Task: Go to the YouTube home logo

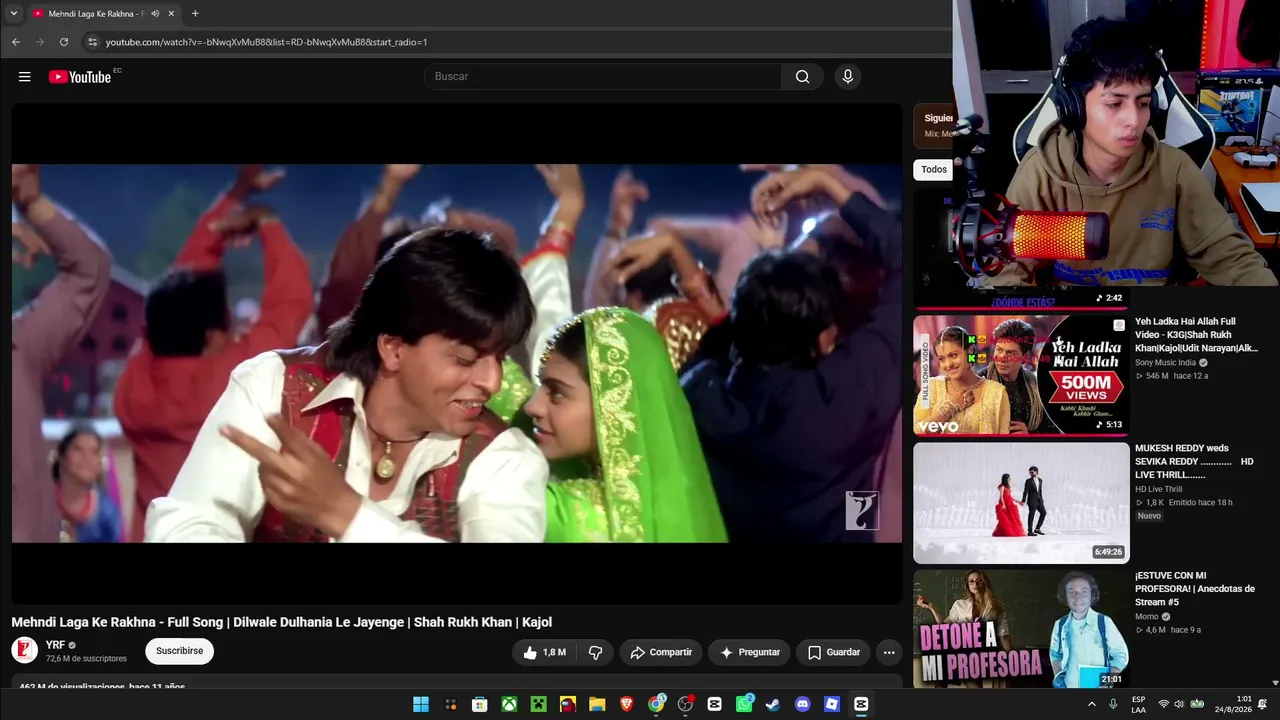Action: coord(80,77)
